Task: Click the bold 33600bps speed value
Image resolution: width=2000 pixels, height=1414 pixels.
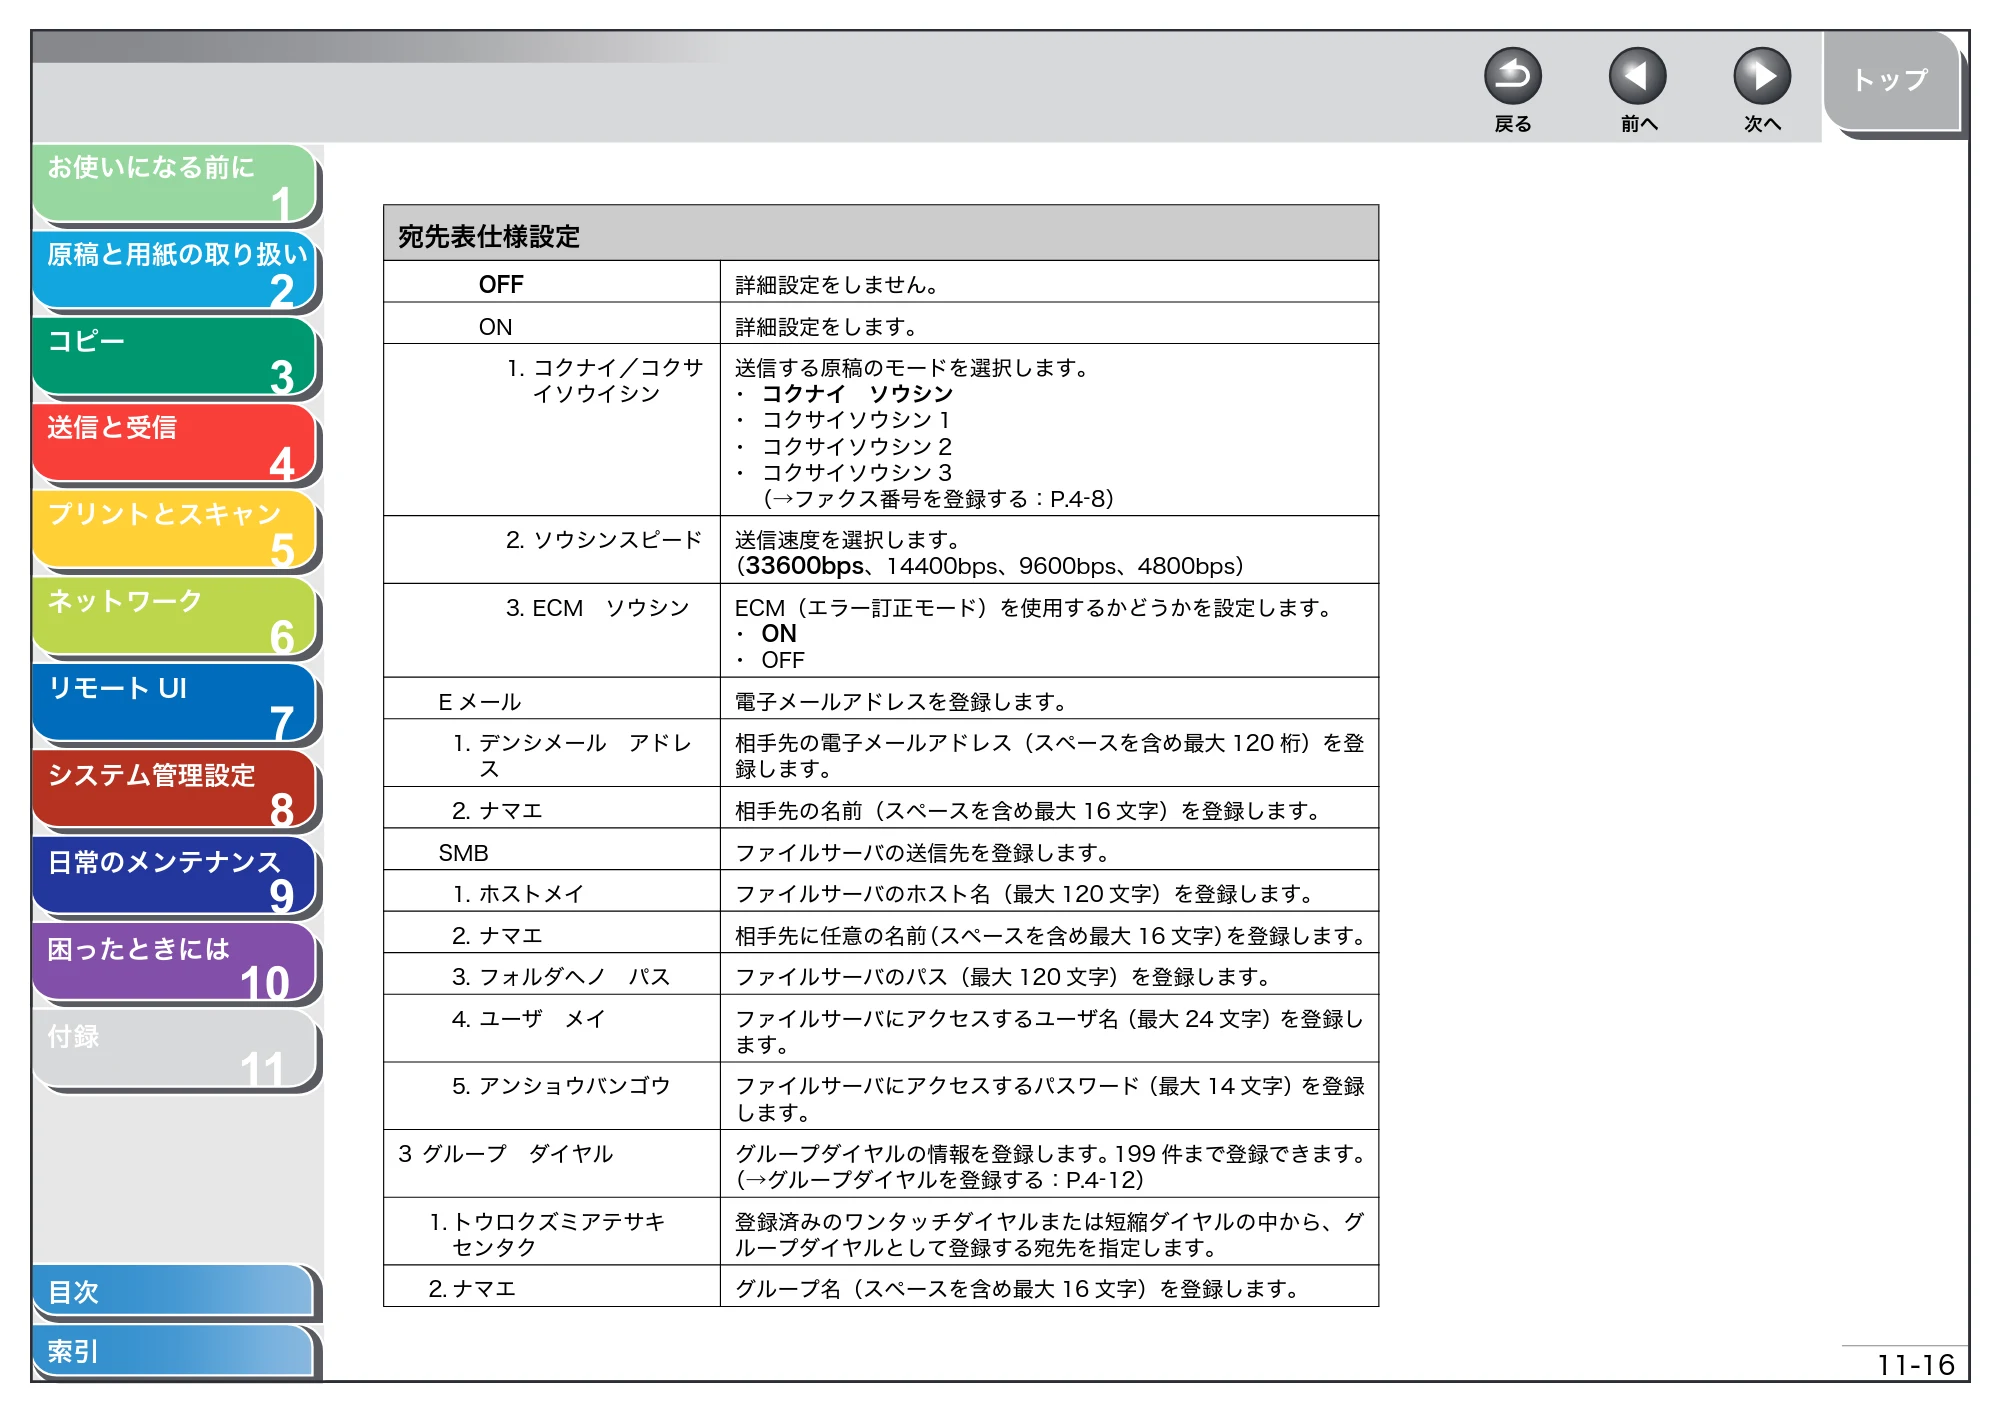Action: (804, 566)
